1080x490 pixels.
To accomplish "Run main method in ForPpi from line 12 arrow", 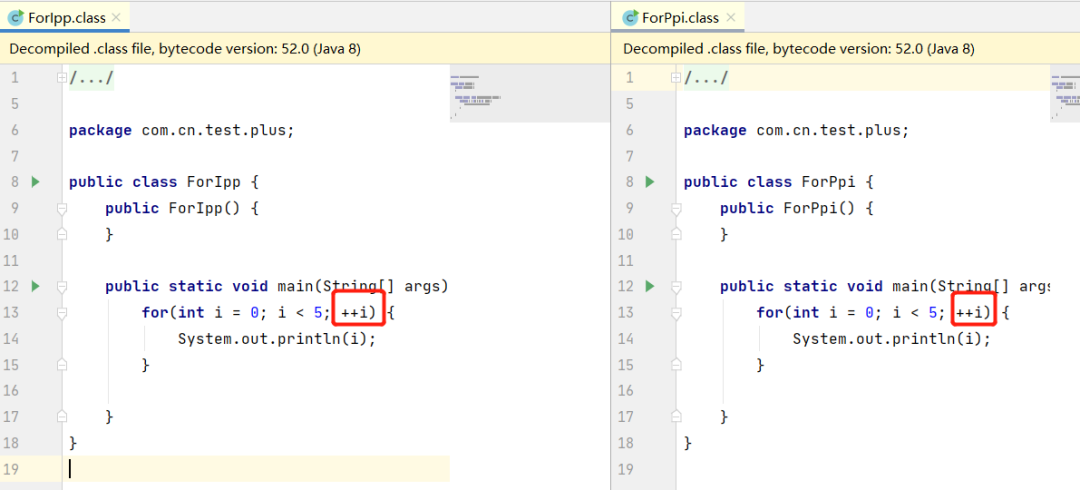I will (x=650, y=286).
